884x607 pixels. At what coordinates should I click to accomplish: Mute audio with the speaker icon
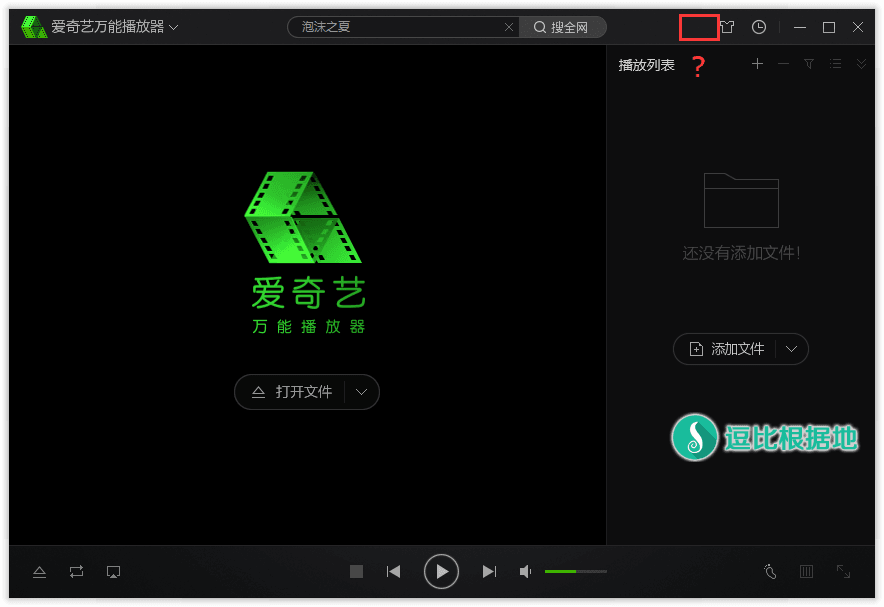pos(525,572)
